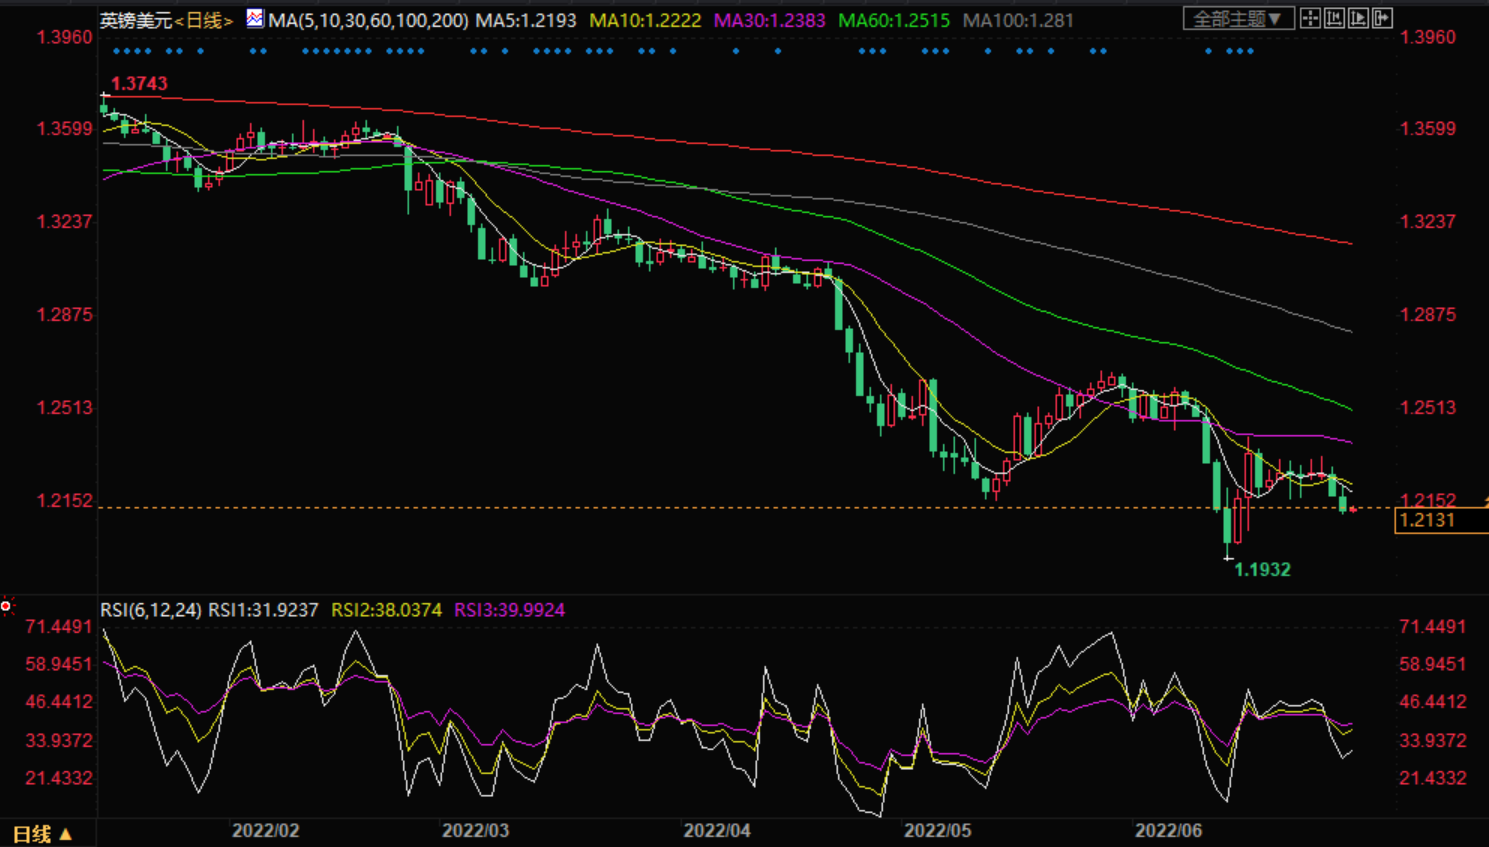Click the MA indicator chart icon
The height and width of the screenshot is (847, 1489).
point(255,18)
